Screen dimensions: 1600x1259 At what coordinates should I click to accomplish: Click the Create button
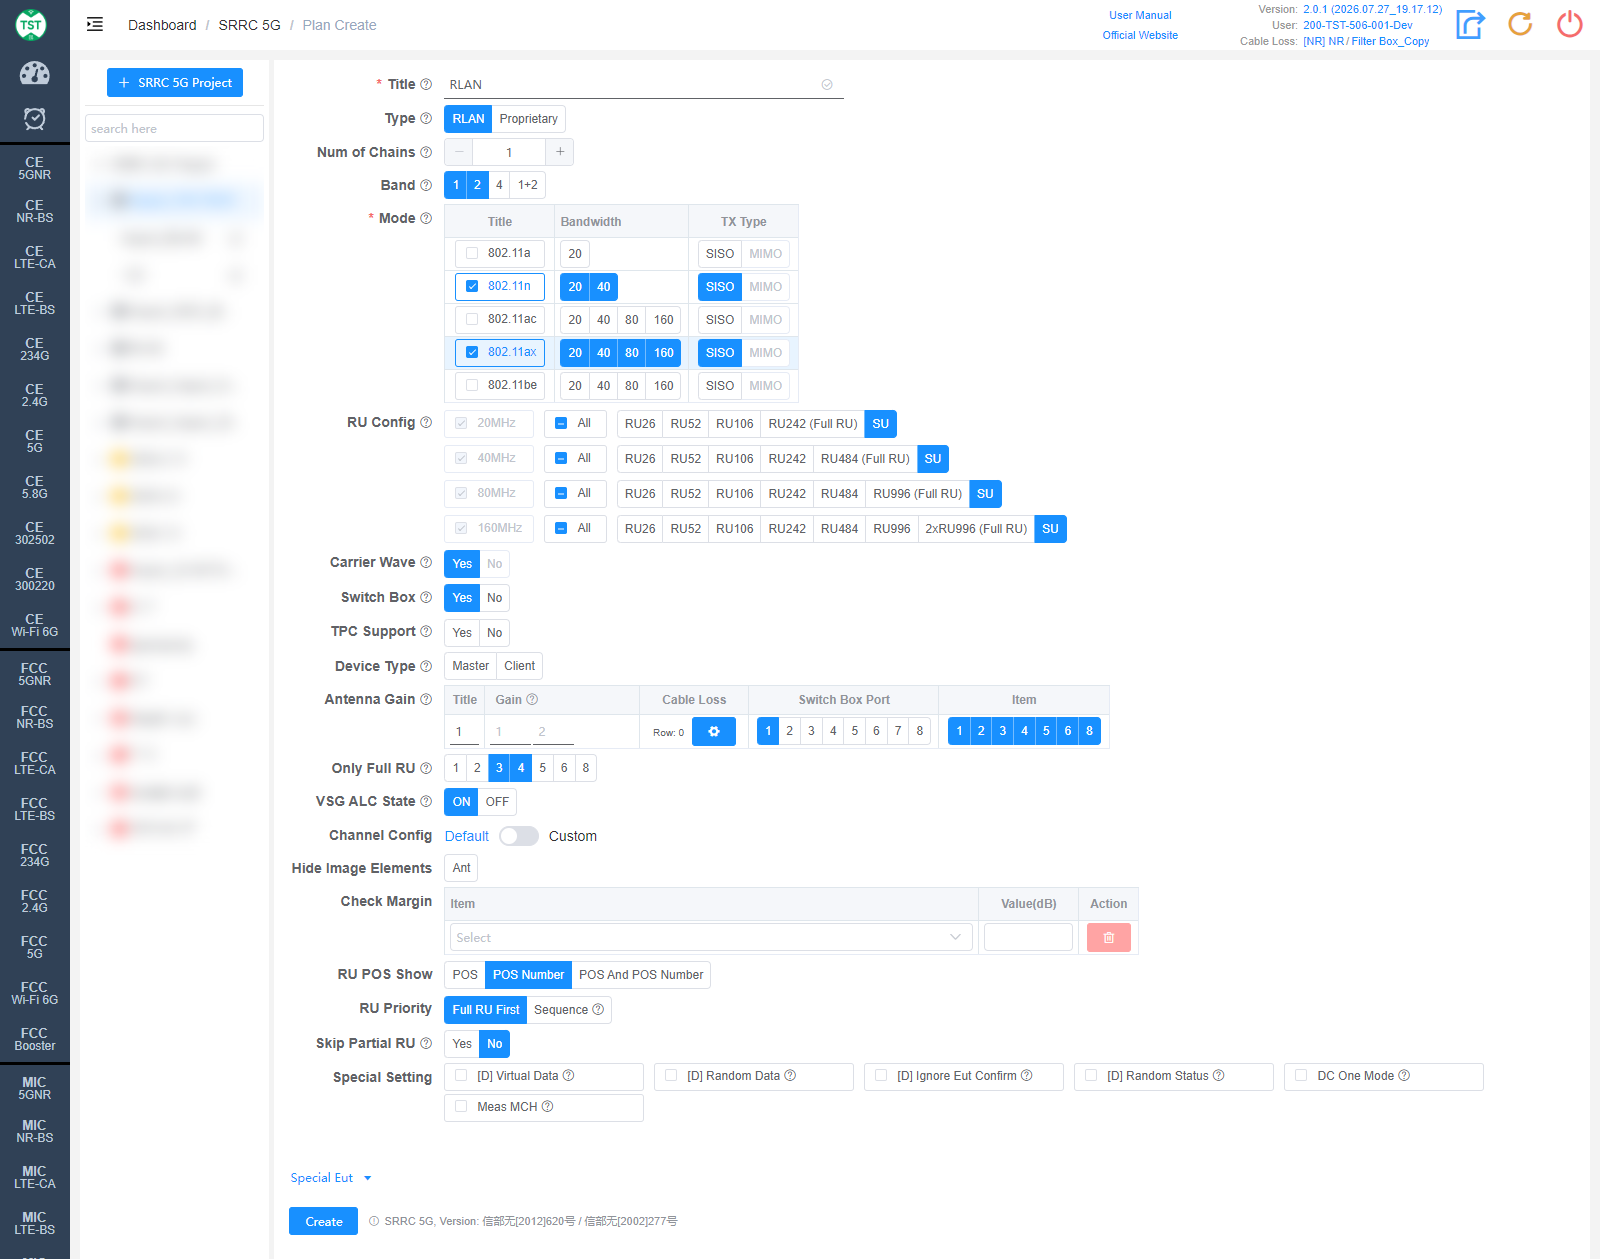click(x=323, y=1221)
